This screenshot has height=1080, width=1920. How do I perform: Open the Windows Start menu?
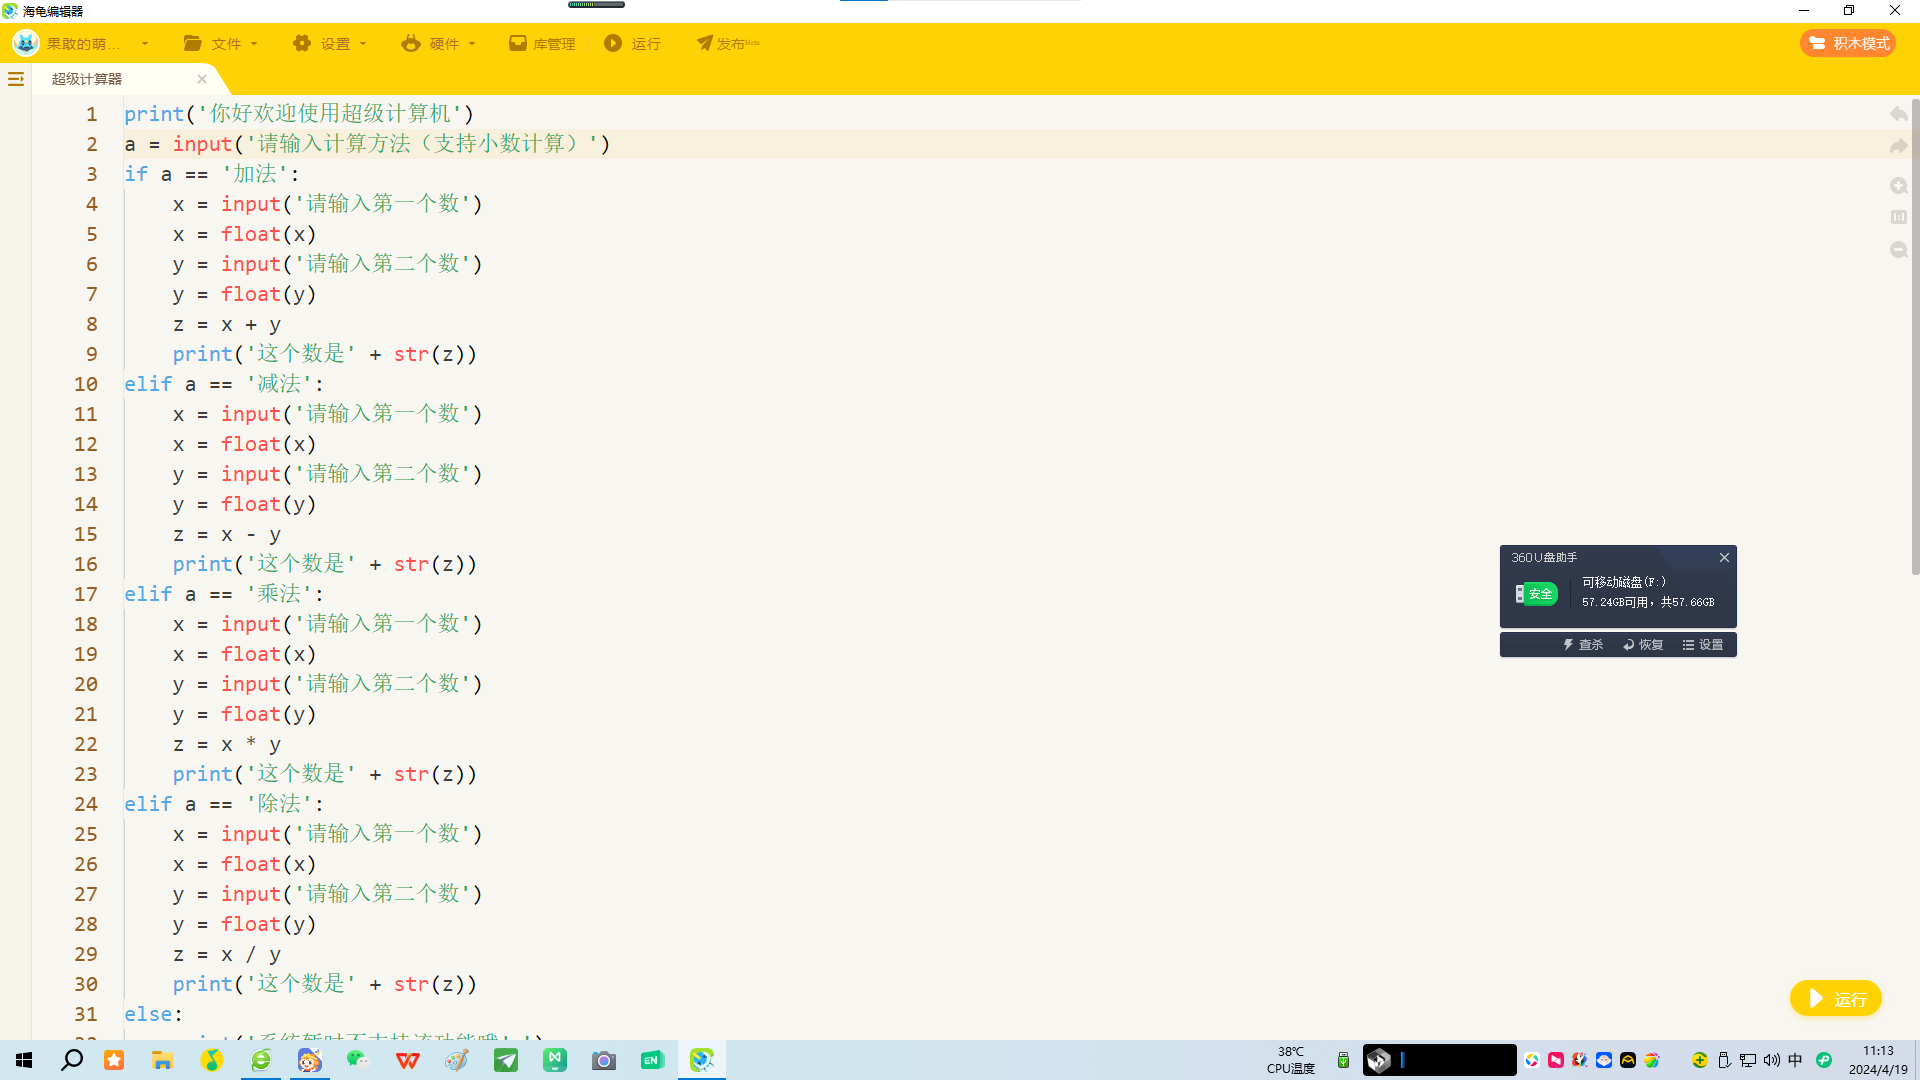[x=24, y=1060]
